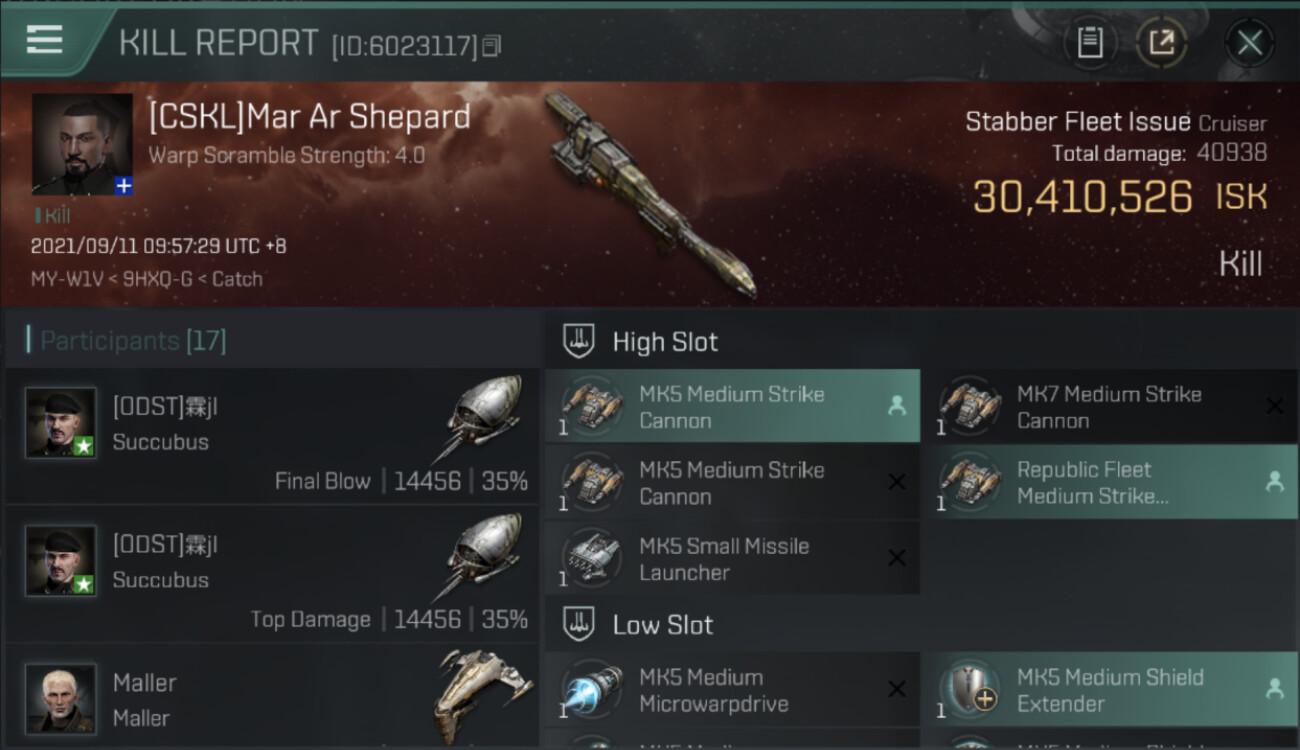Collapse the Low Slot section header

click(732, 625)
